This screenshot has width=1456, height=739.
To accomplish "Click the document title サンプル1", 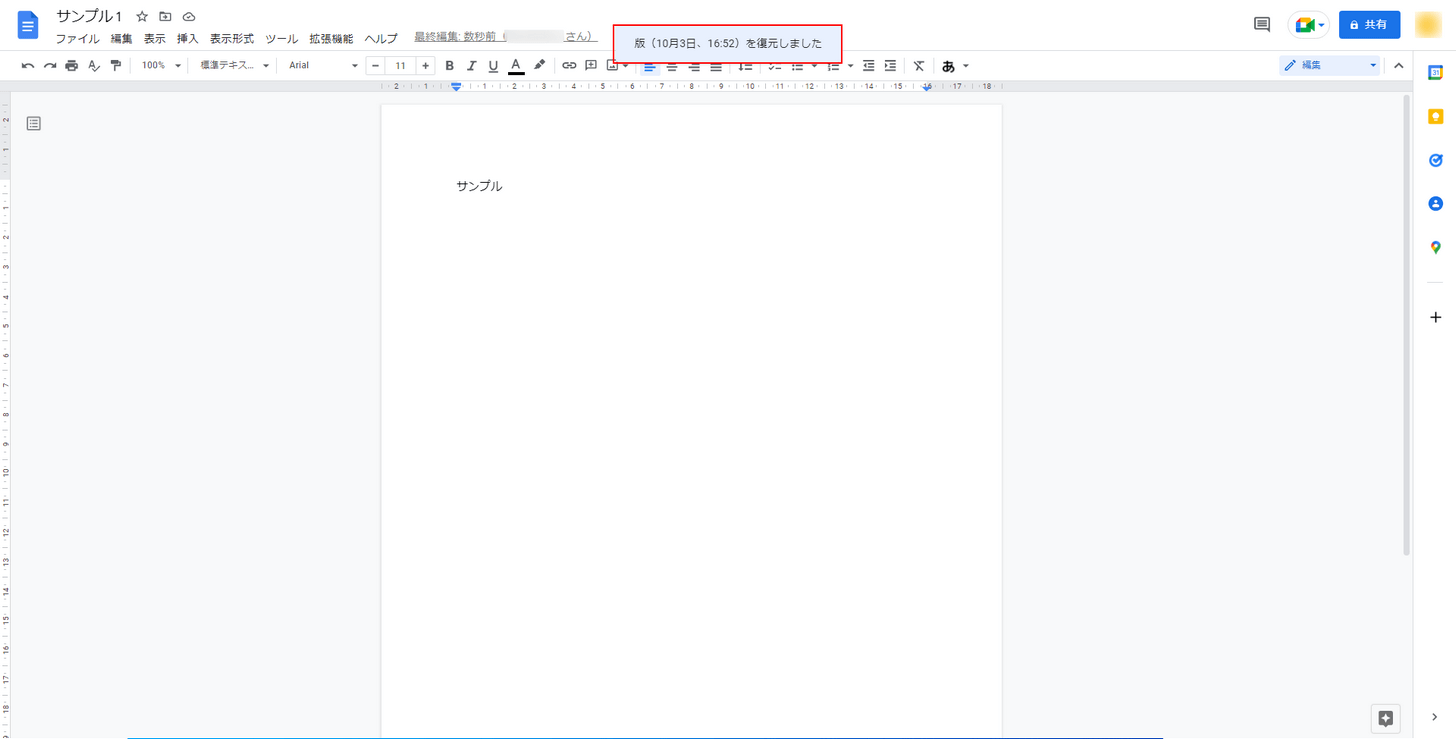I will (89, 17).
